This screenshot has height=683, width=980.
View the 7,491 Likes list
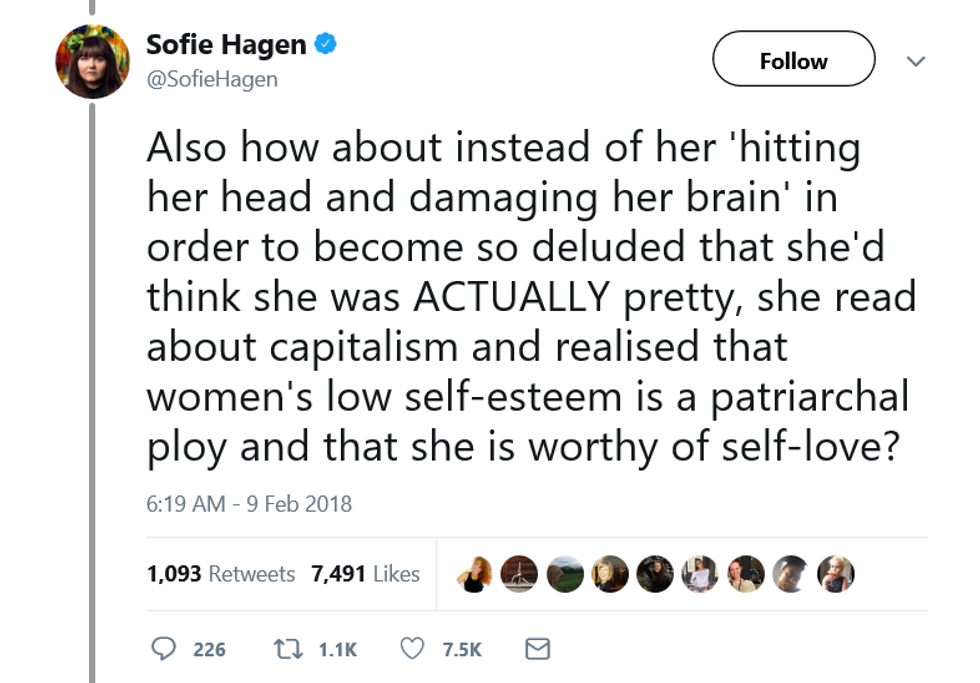365,574
